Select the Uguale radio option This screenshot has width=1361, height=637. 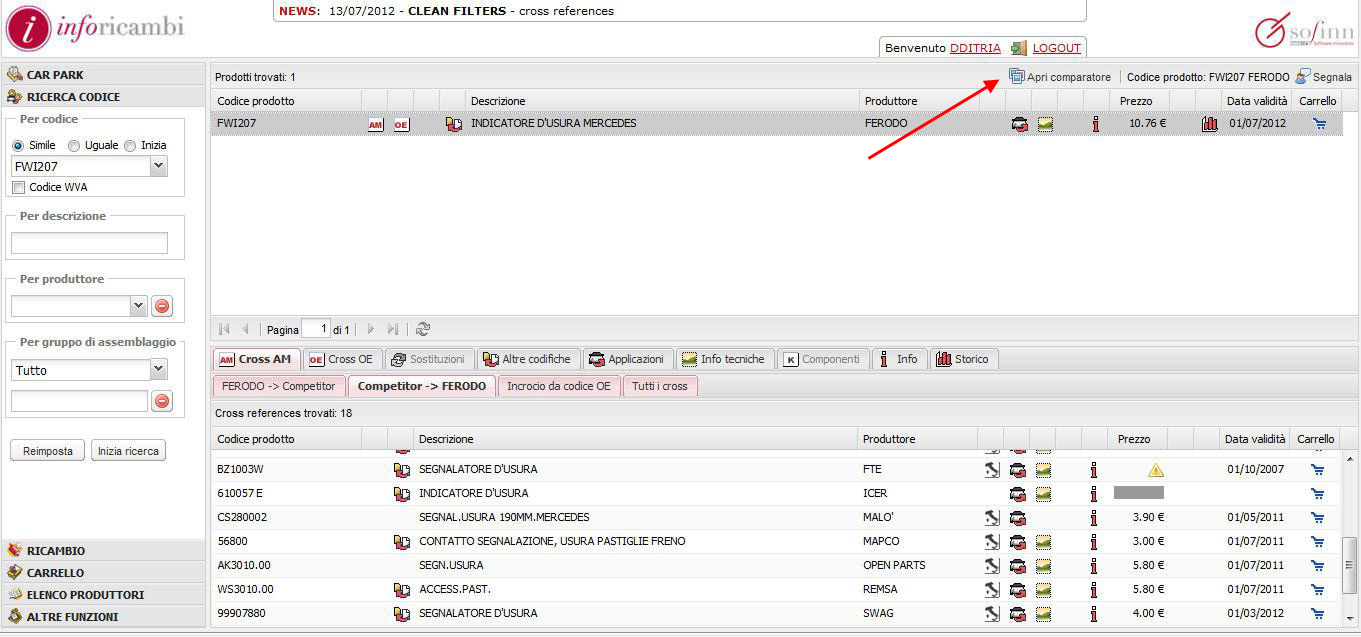[74, 146]
